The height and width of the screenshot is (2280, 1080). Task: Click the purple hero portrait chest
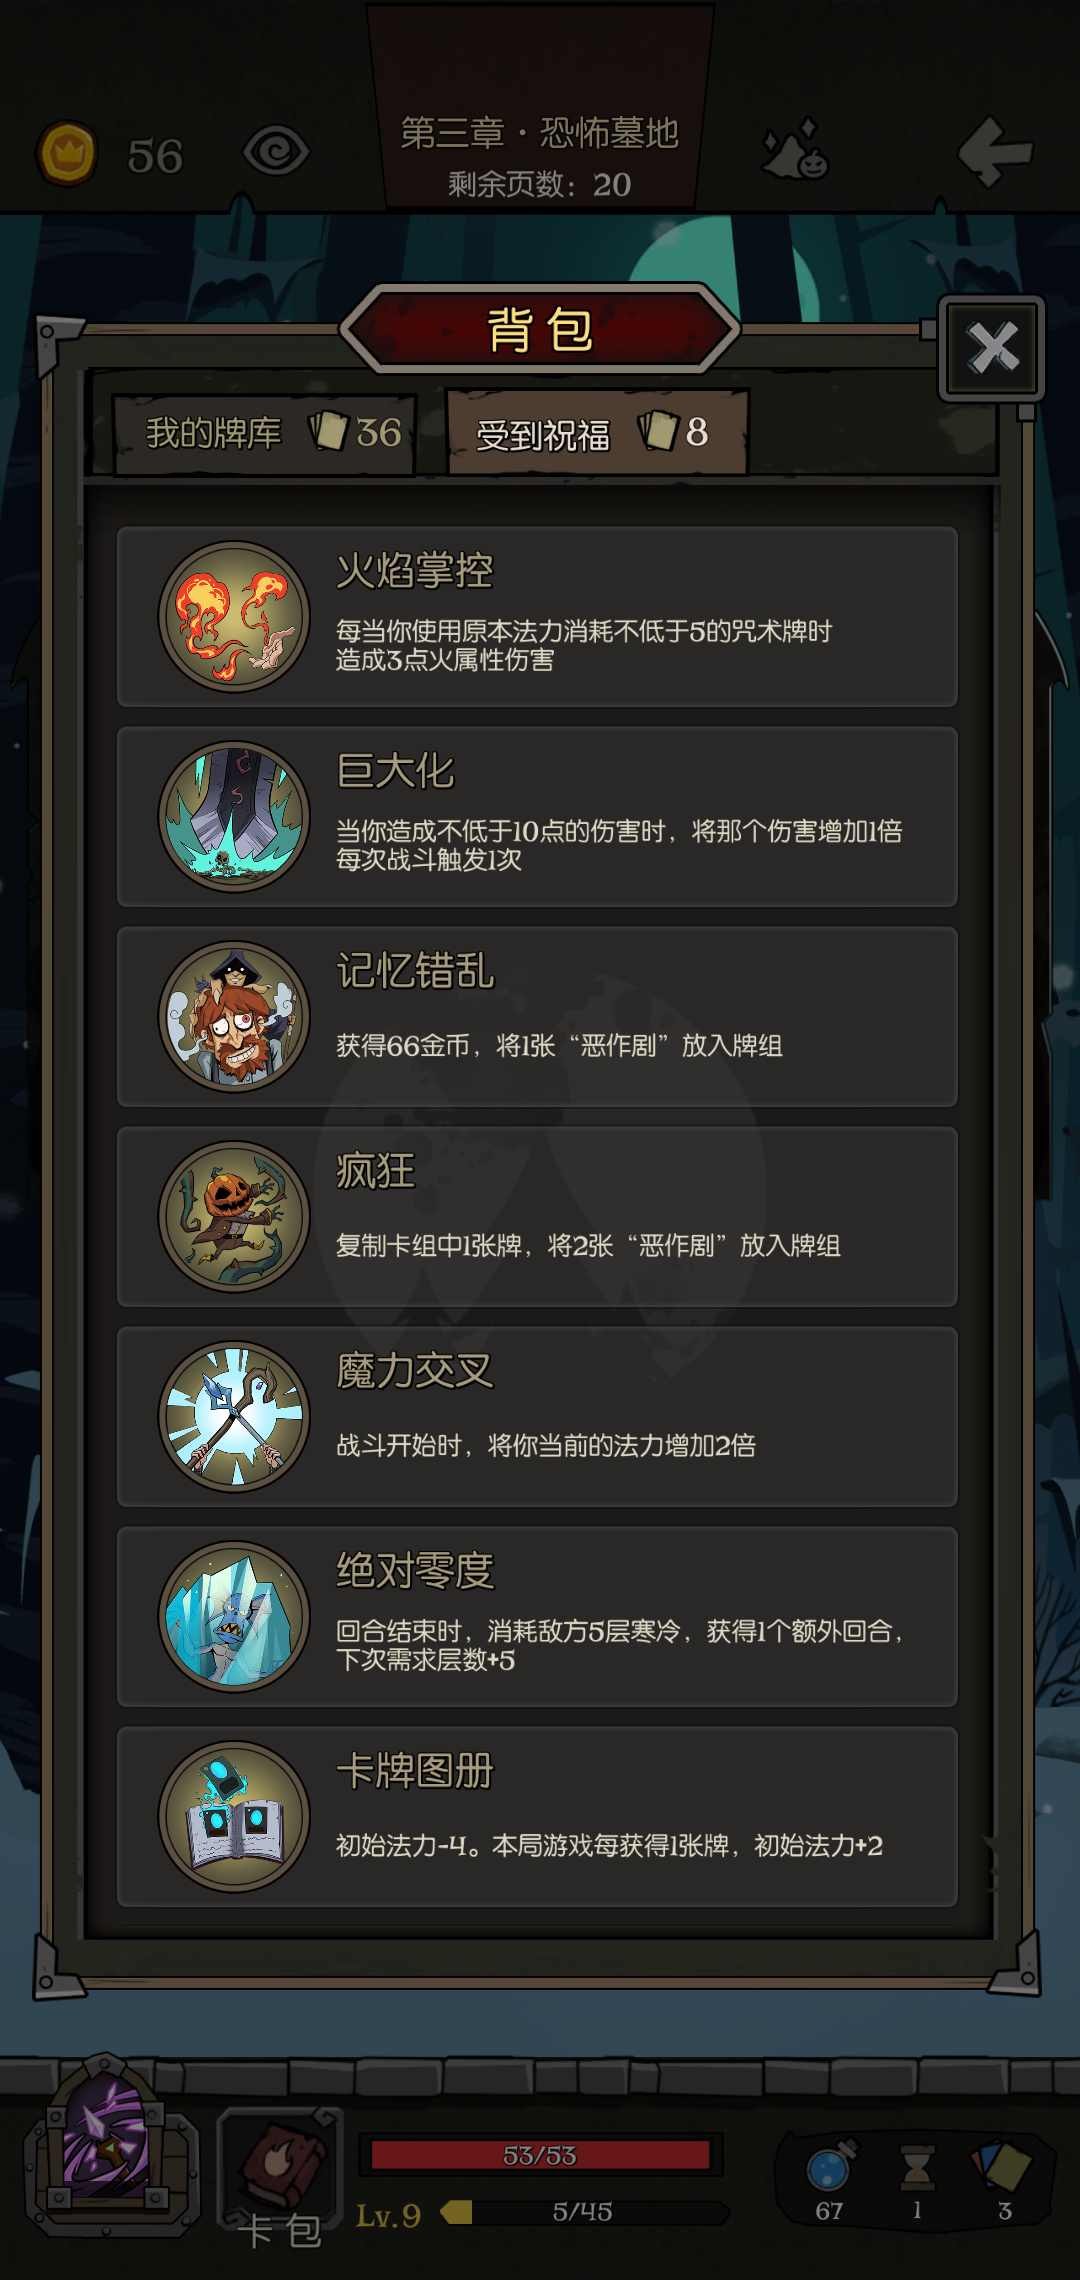coord(110,2147)
